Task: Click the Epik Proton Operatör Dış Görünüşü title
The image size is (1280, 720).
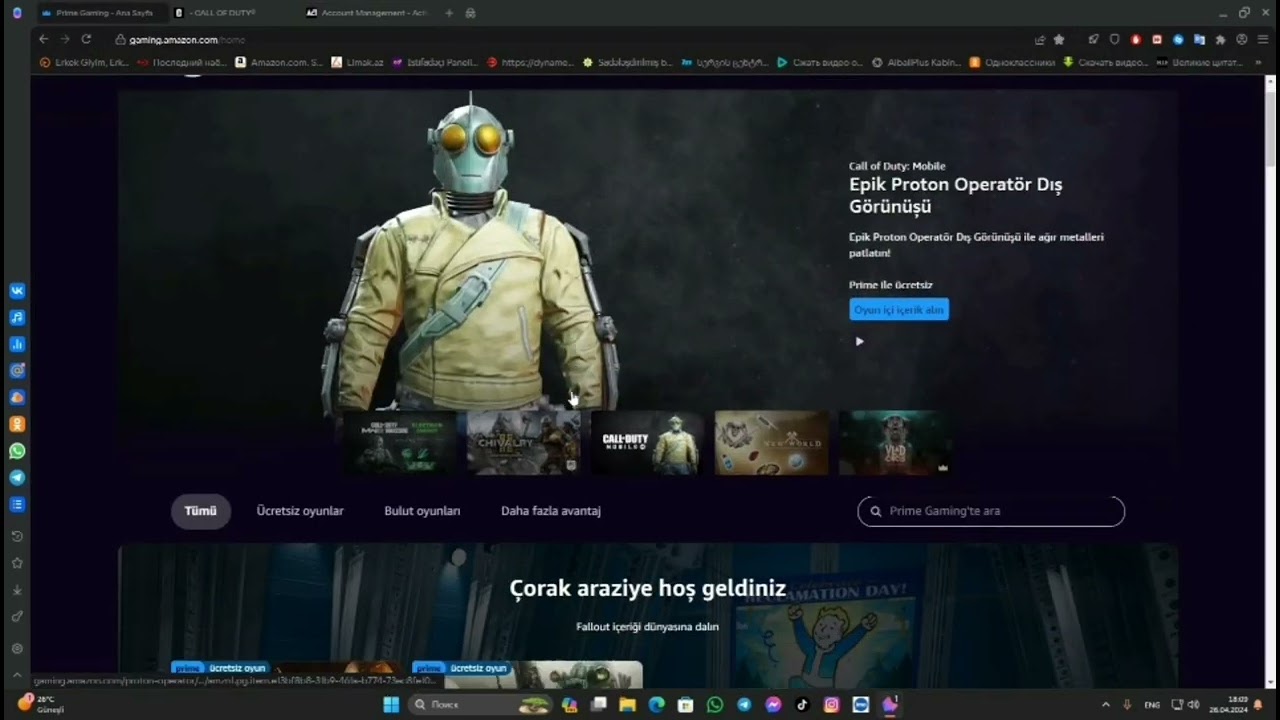Action: coord(956,195)
